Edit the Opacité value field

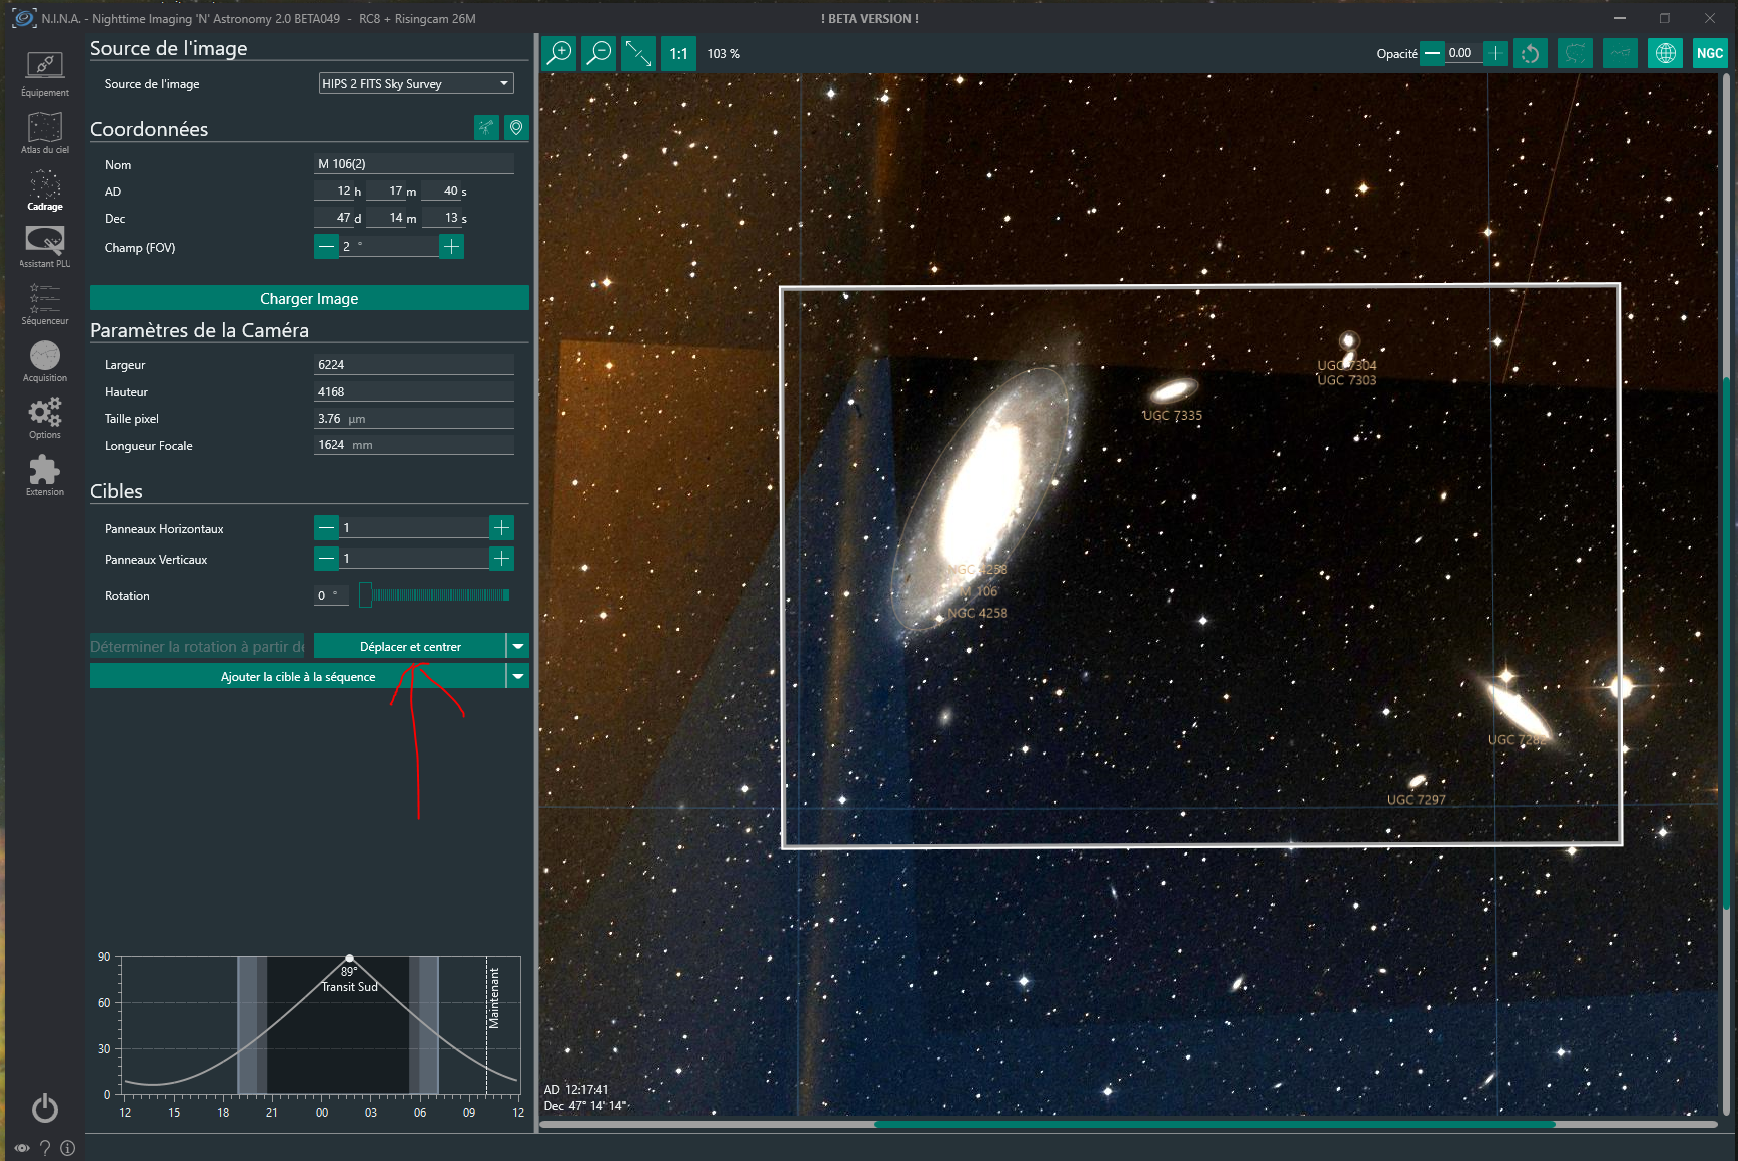[1464, 53]
